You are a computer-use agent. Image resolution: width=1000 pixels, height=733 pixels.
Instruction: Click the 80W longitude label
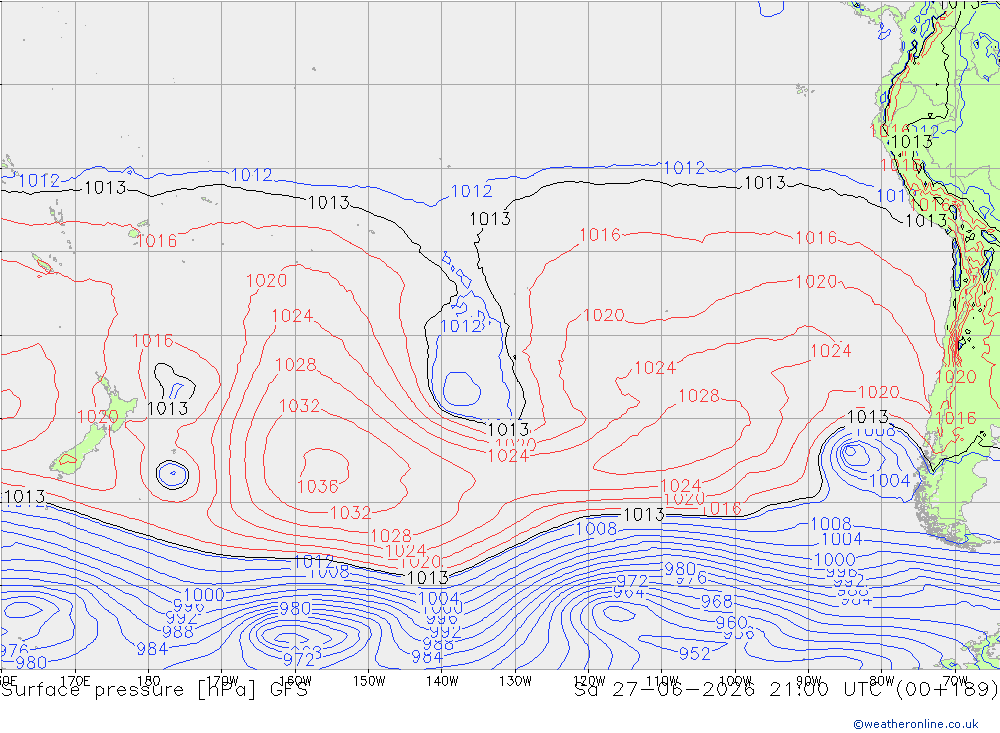(882, 681)
